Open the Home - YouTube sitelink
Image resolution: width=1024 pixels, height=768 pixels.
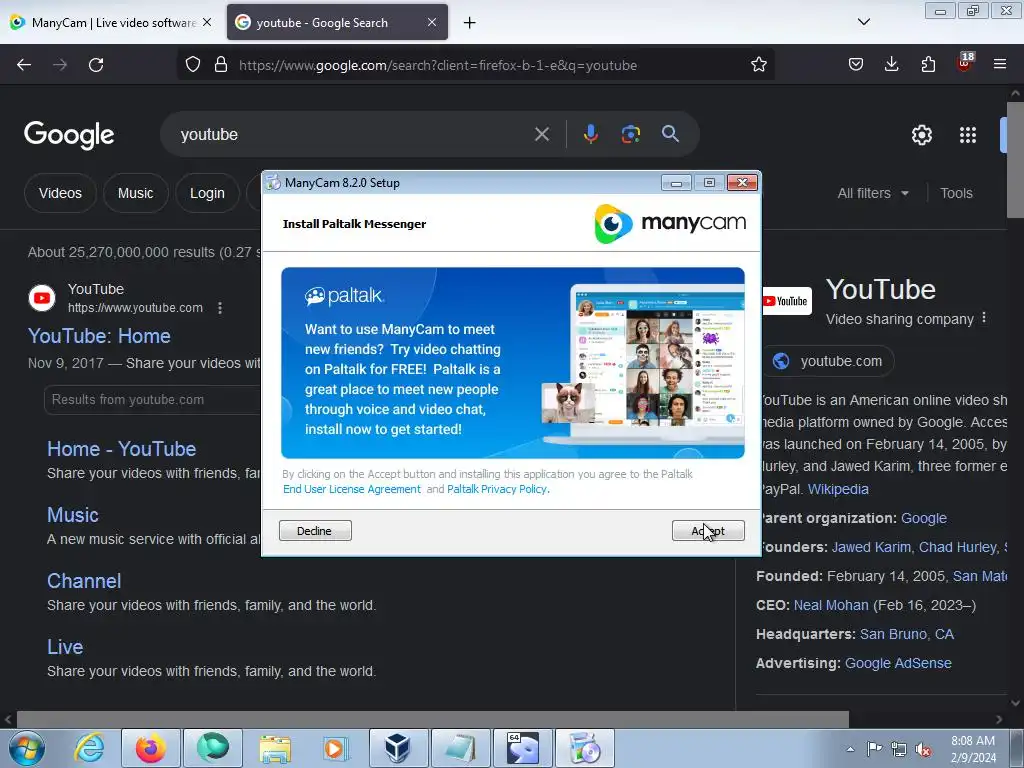point(121,449)
